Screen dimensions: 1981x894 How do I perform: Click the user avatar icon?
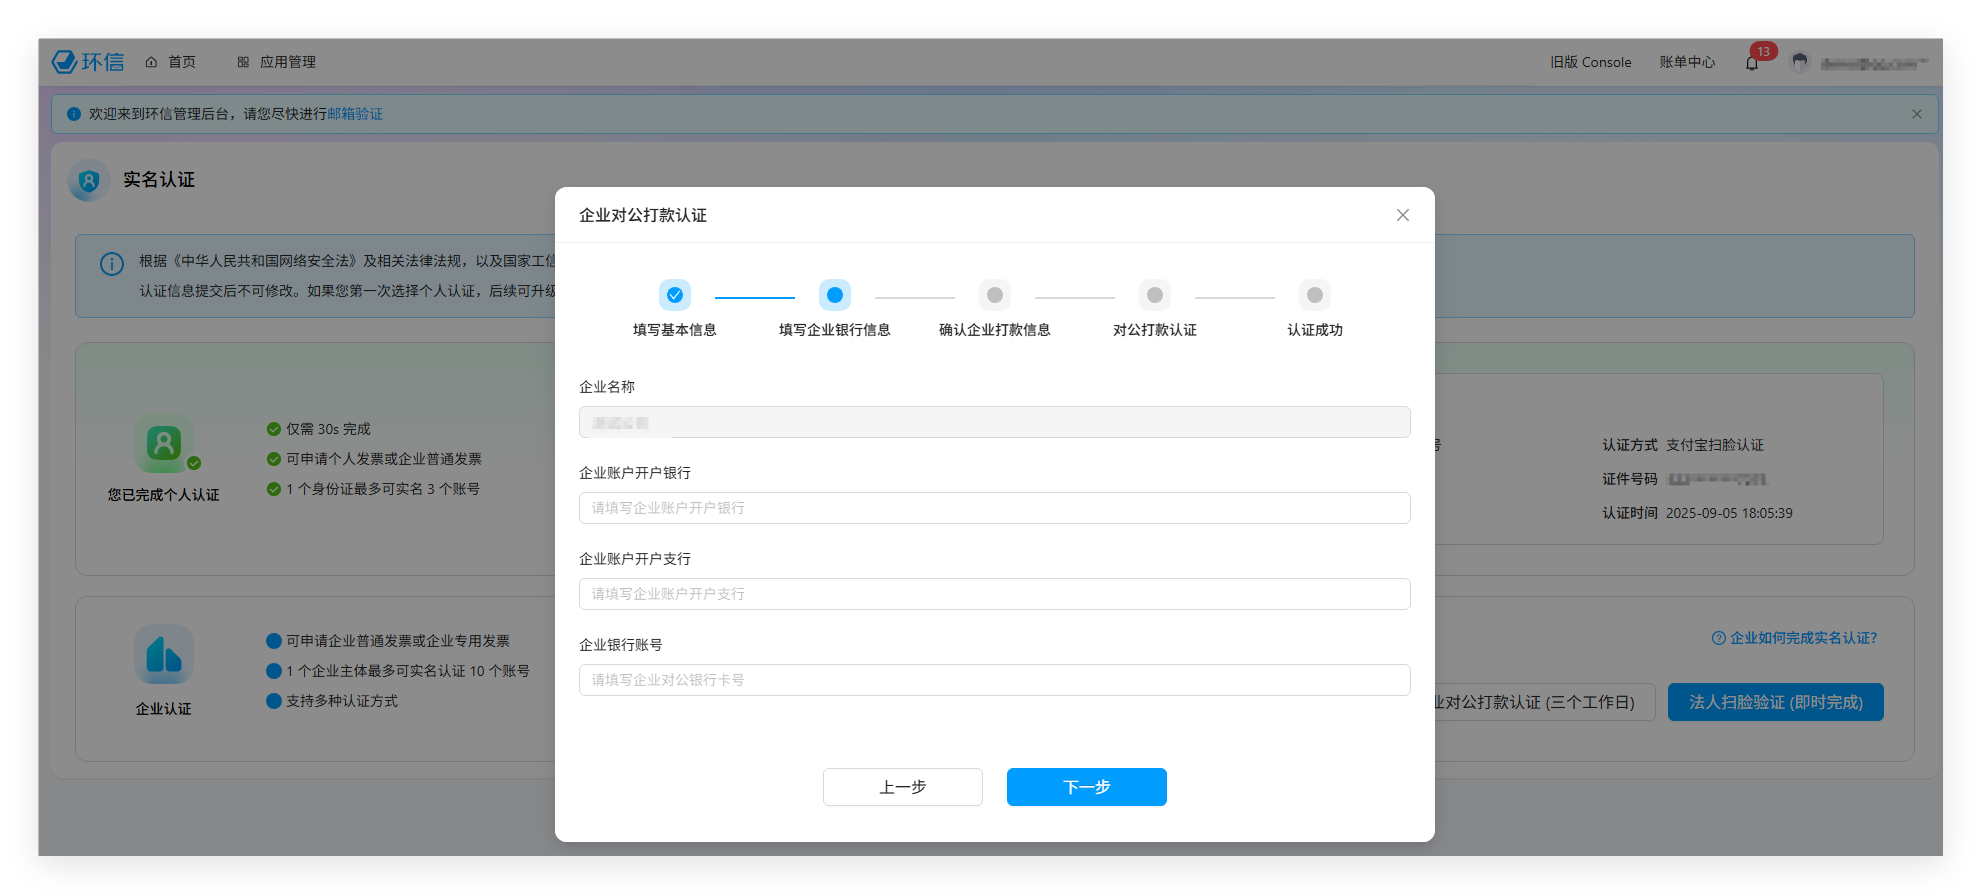[1800, 63]
